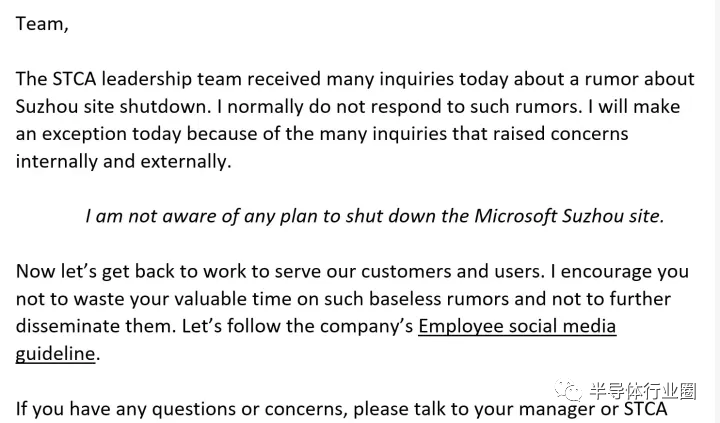Click the phrase "internally and externally."
This screenshot has width=720, height=423.
point(124,162)
